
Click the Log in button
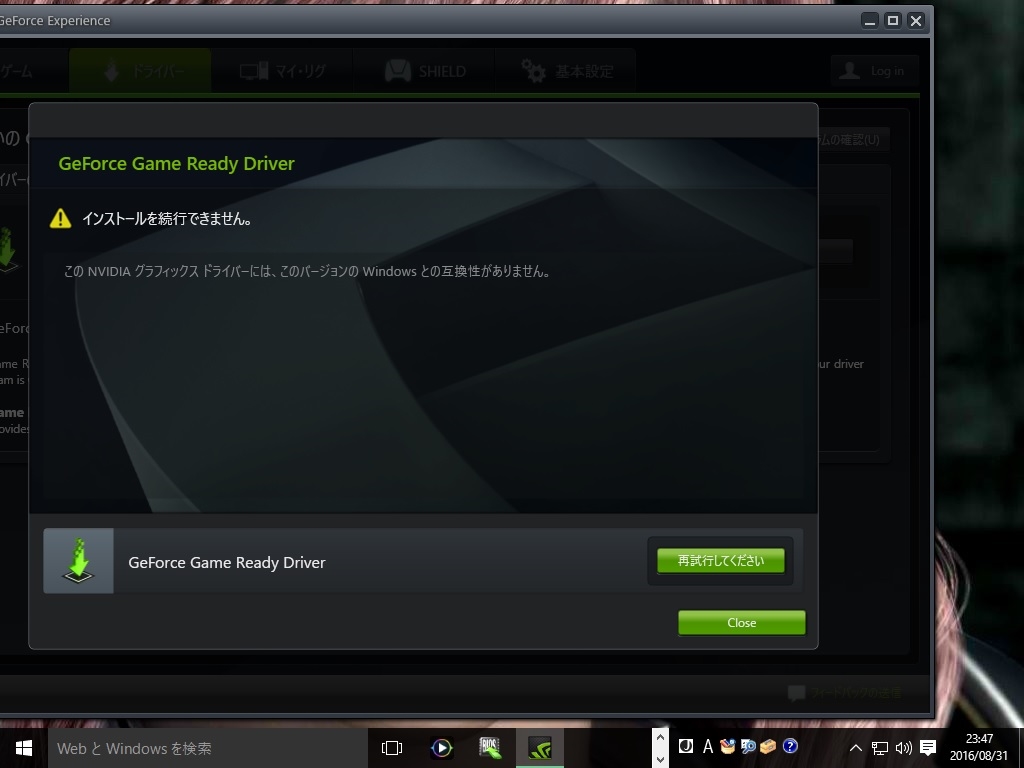point(874,71)
